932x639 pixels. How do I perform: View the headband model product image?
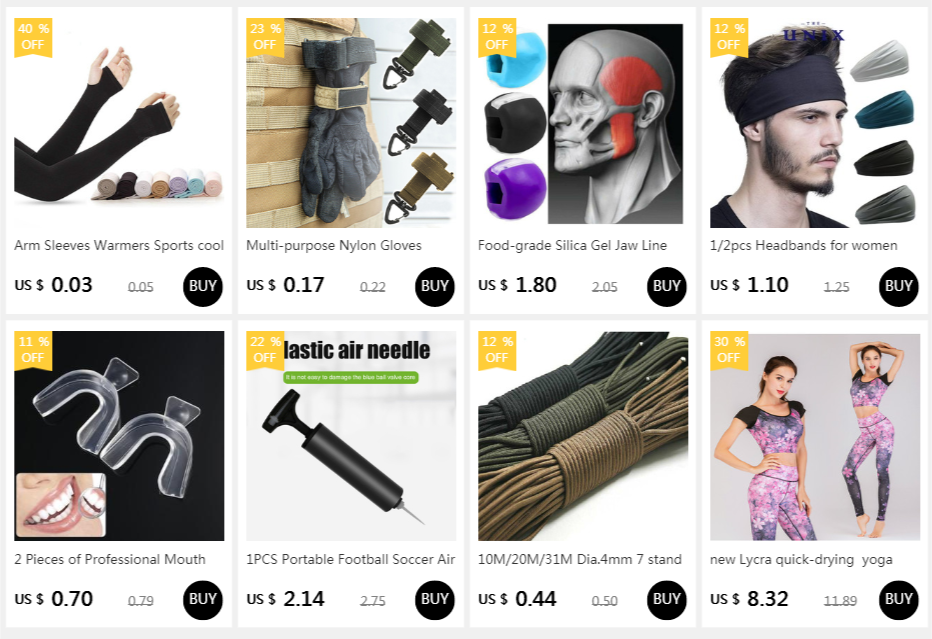pos(814,122)
